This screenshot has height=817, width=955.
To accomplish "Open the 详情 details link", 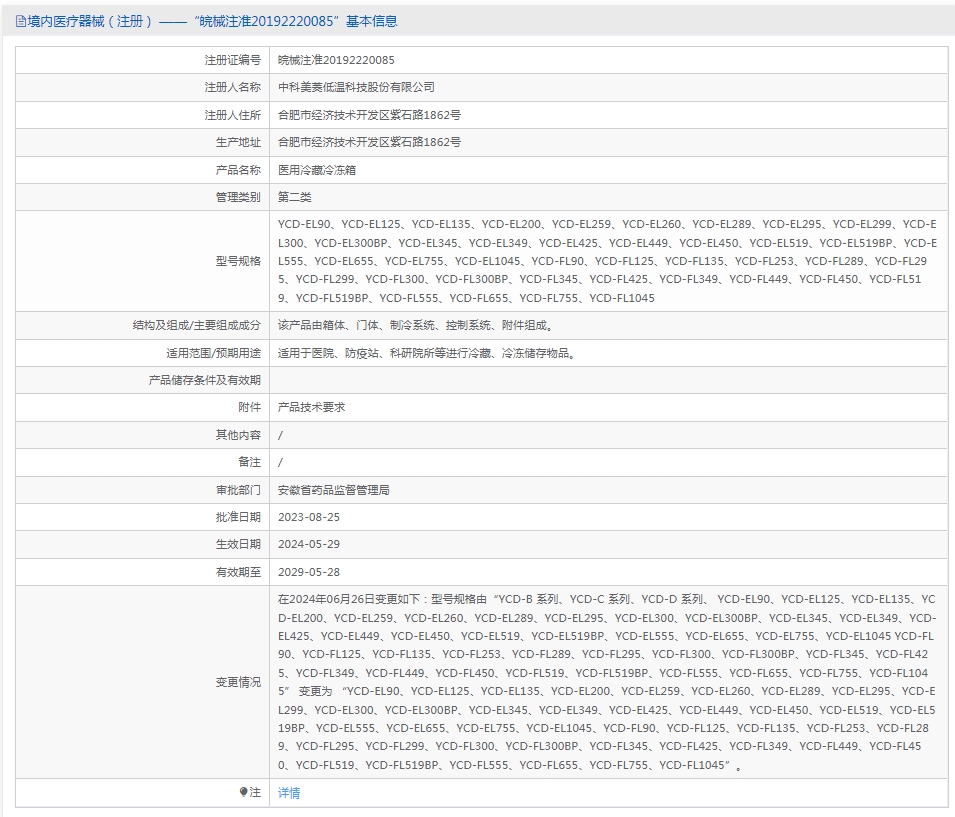I will (289, 793).
